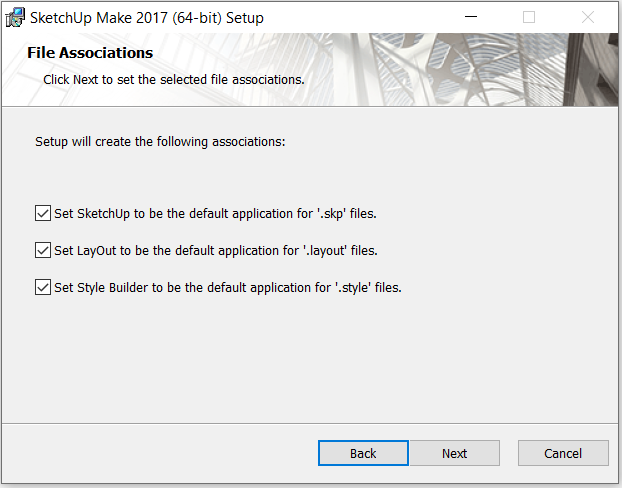
Task: Click the 'Set Style Builder to be the default' label
Action: click(x=228, y=287)
